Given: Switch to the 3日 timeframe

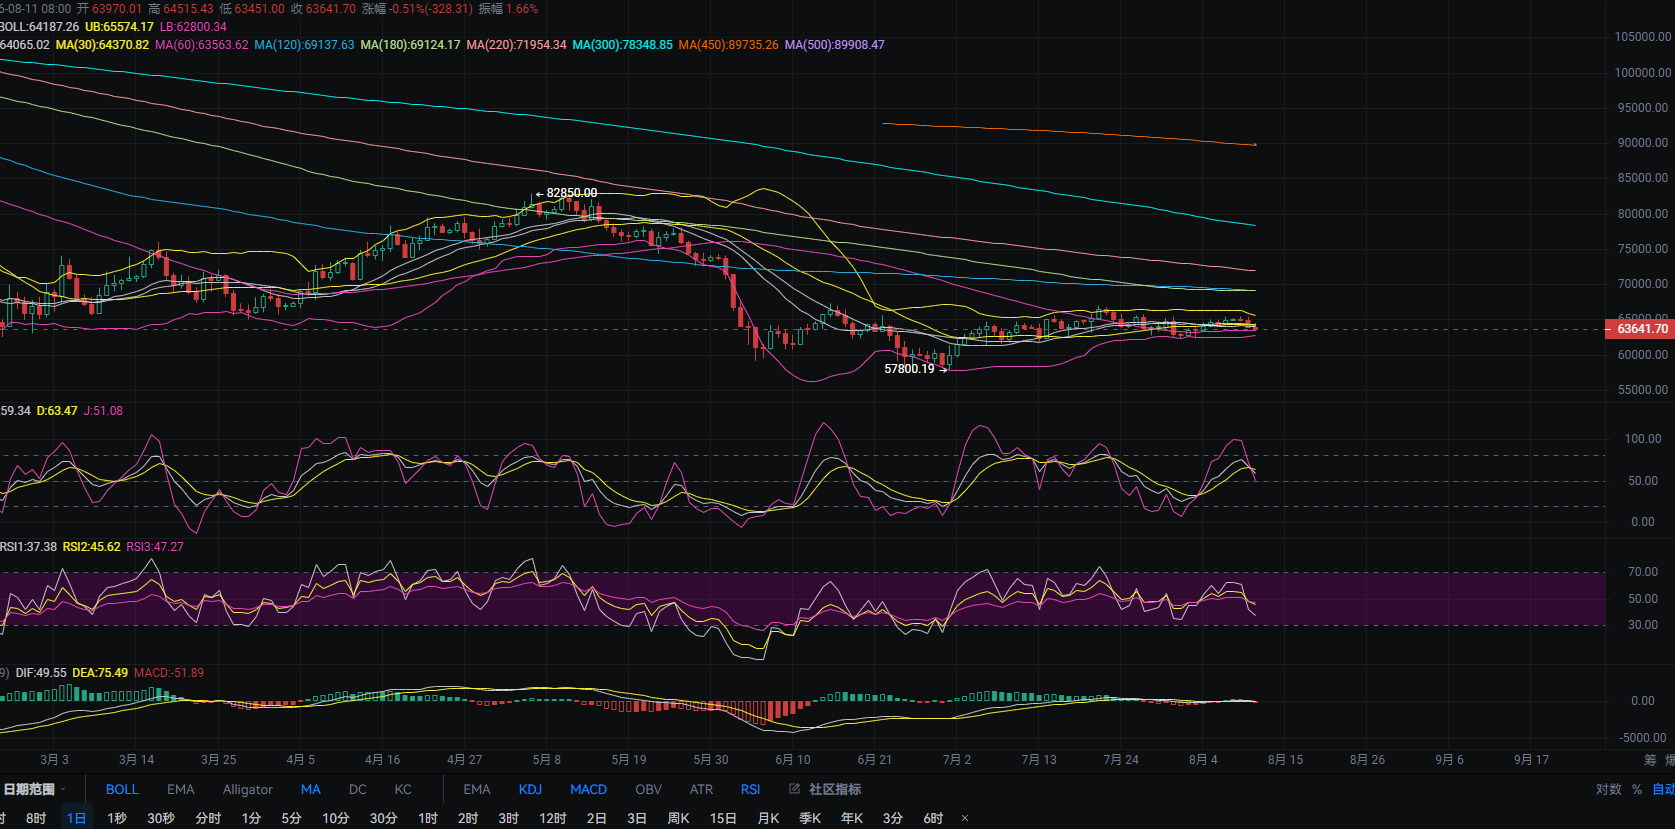Looking at the screenshot, I should [637, 818].
